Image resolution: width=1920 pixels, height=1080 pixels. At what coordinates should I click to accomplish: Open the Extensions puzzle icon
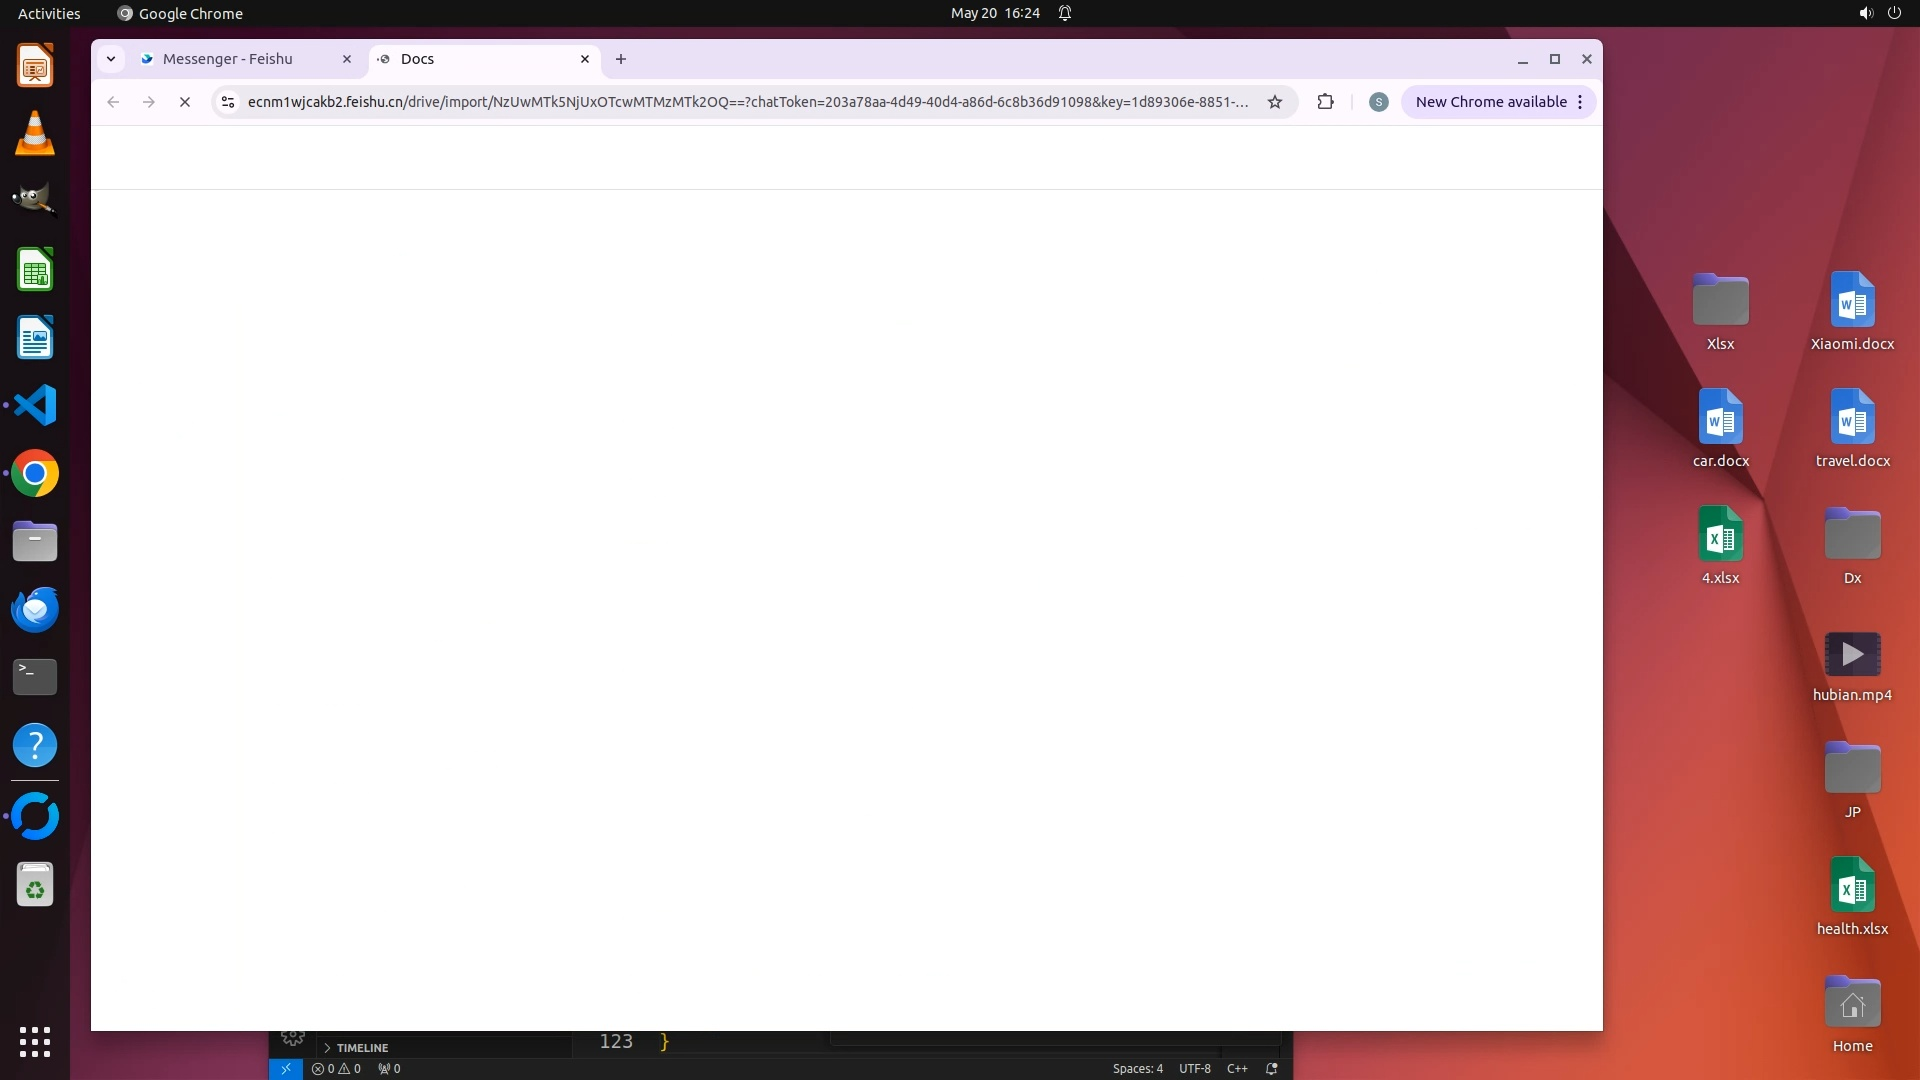tap(1326, 102)
